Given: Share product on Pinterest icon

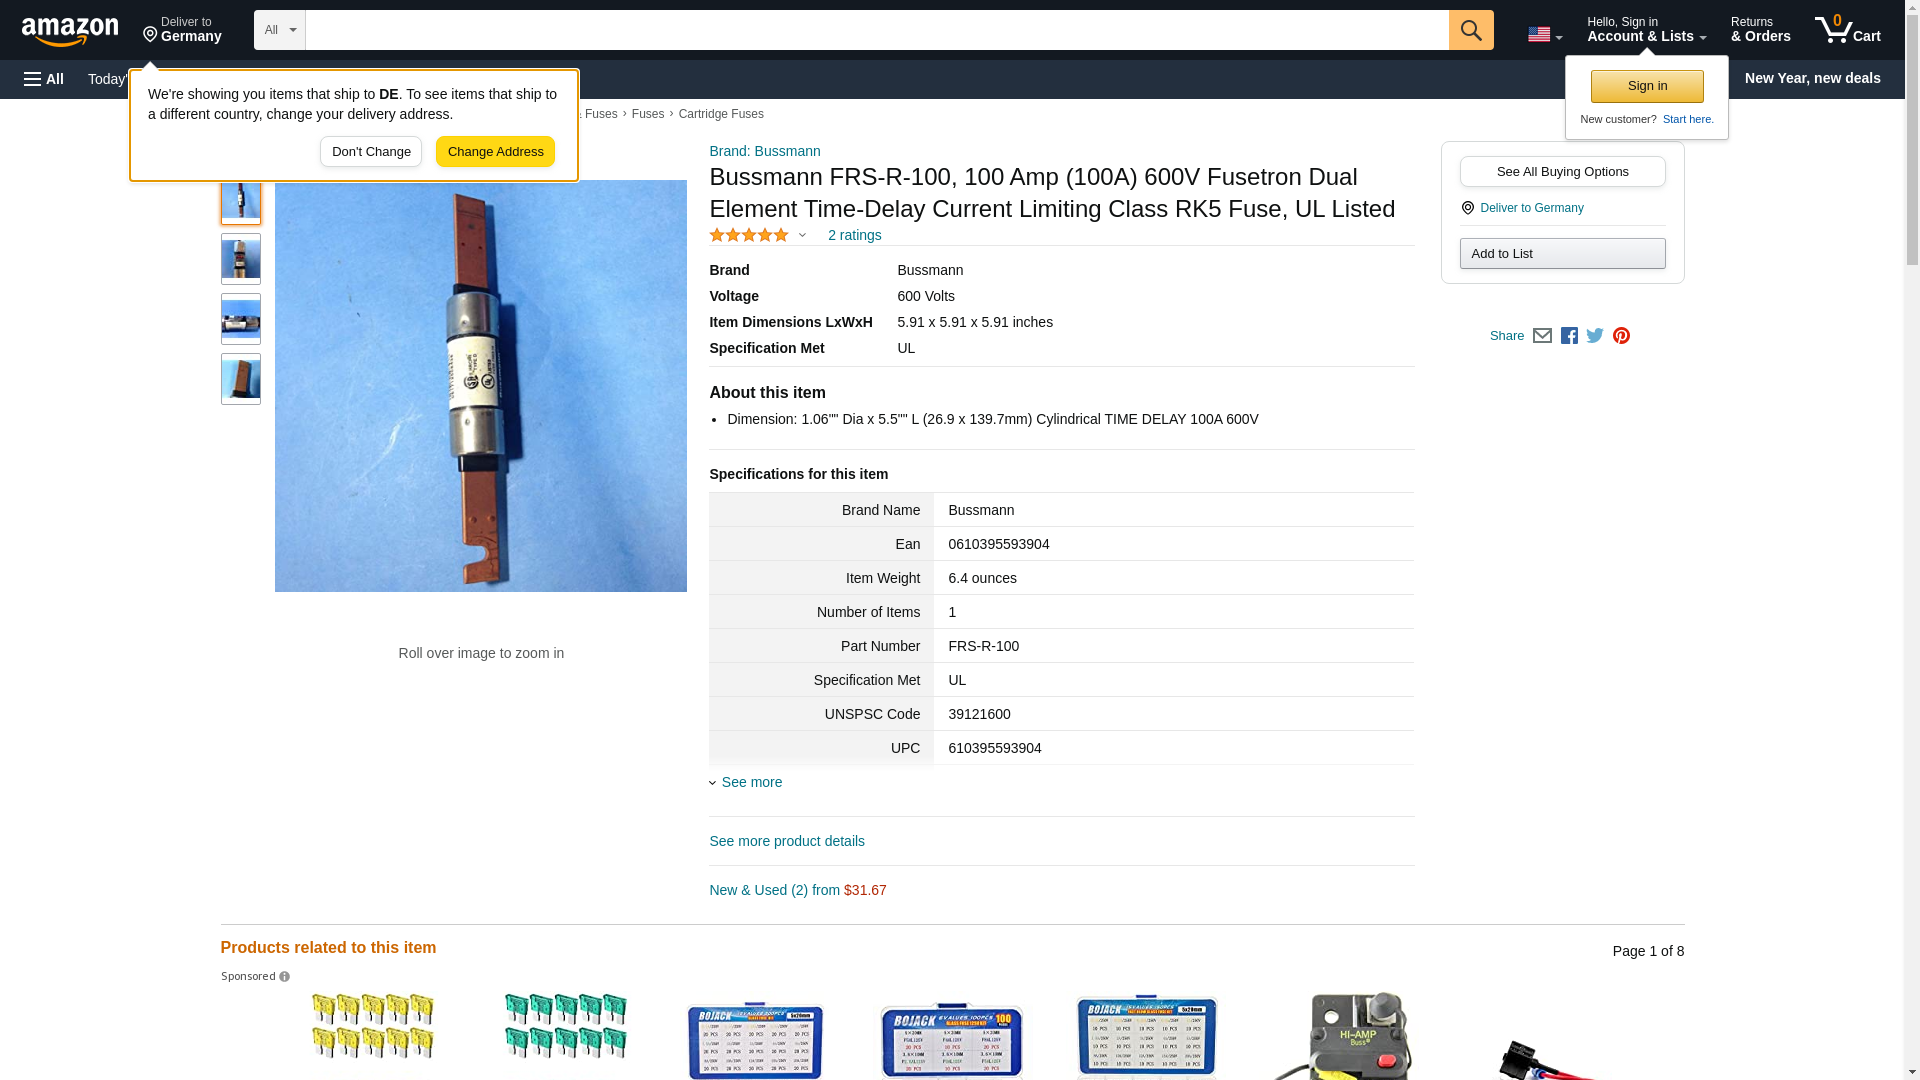Looking at the screenshot, I should tap(1621, 336).
